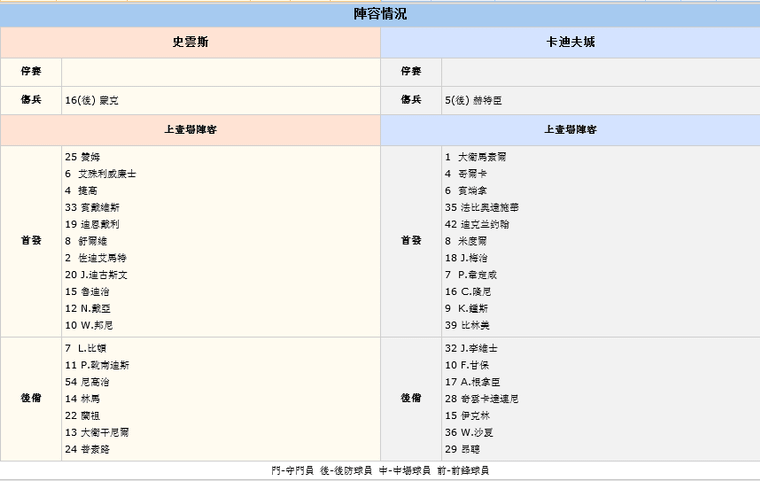This screenshot has height=481, width=760.
Task: Click 史雲斯's 傷兵 row label
Action: coord(31,100)
